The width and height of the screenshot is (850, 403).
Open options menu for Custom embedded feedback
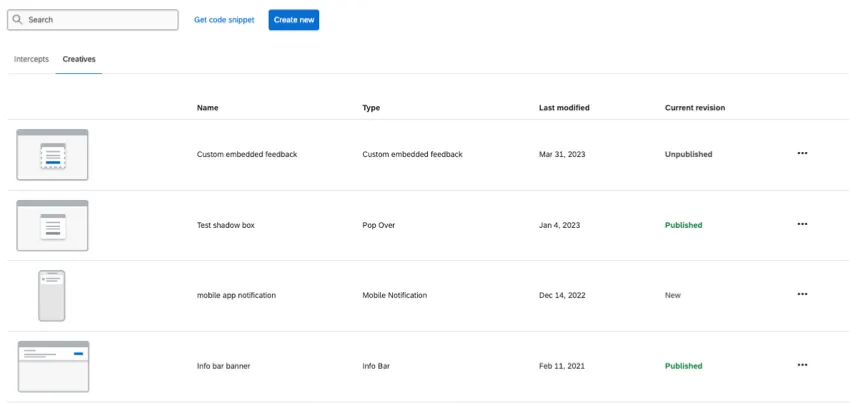[802, 154]
